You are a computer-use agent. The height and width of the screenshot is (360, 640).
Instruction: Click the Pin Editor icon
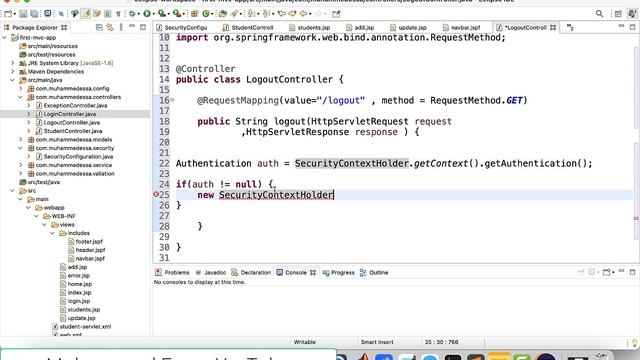tap(336, 14)
